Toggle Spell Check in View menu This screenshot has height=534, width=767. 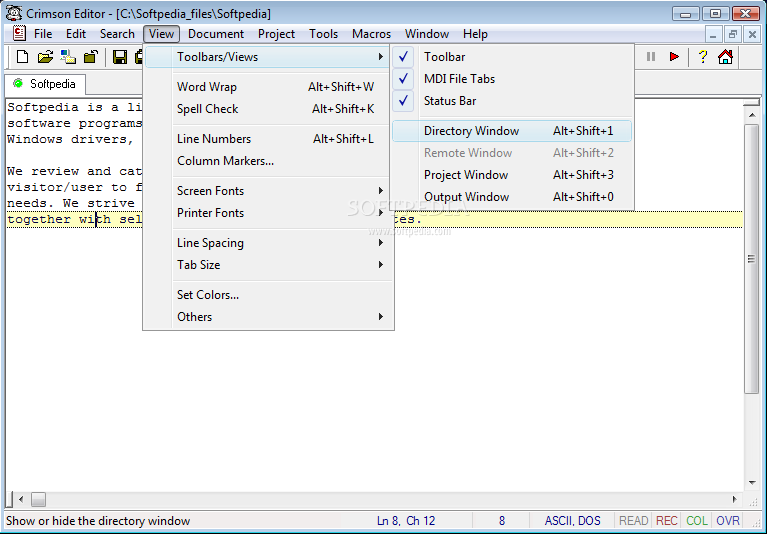tap(269, 109)
